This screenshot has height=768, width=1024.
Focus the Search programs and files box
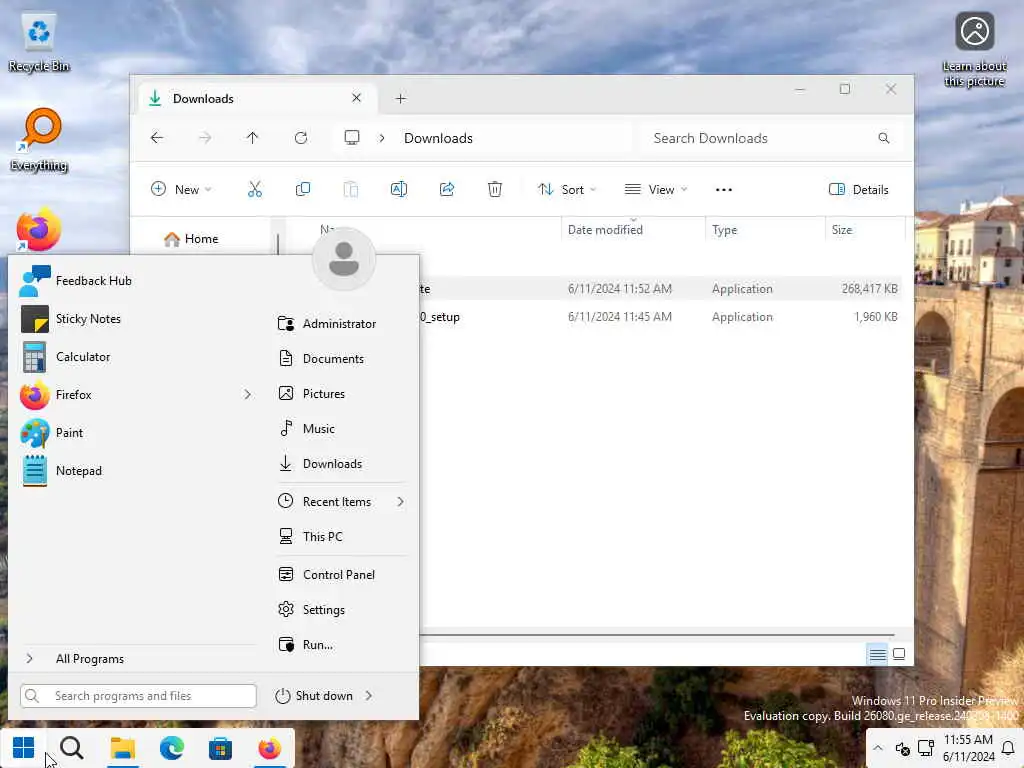[138, 696]
